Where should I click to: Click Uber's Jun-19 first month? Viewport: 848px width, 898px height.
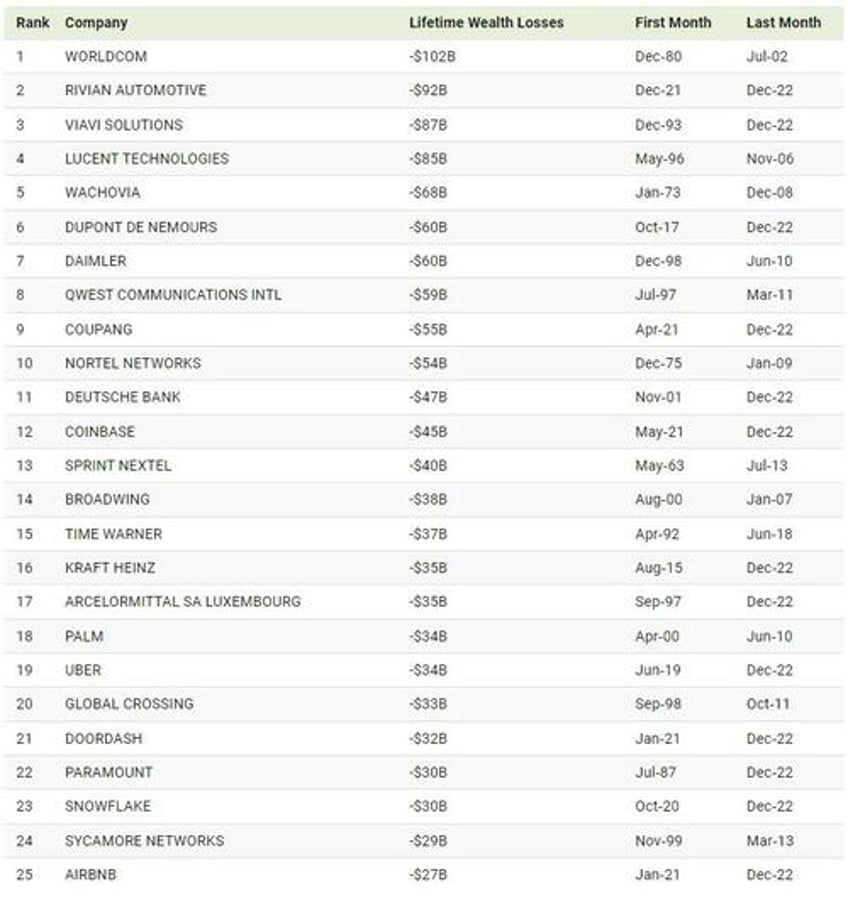coord(658,669)
